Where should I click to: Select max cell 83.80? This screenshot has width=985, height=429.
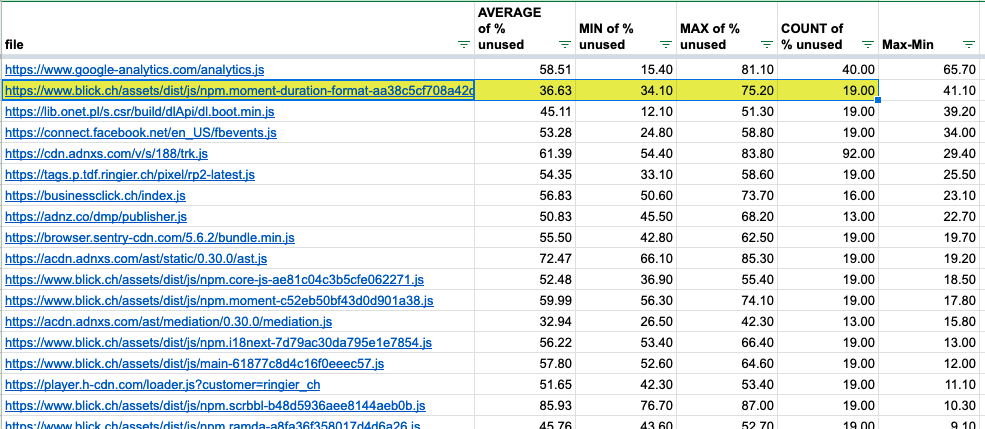coord(727,154)
